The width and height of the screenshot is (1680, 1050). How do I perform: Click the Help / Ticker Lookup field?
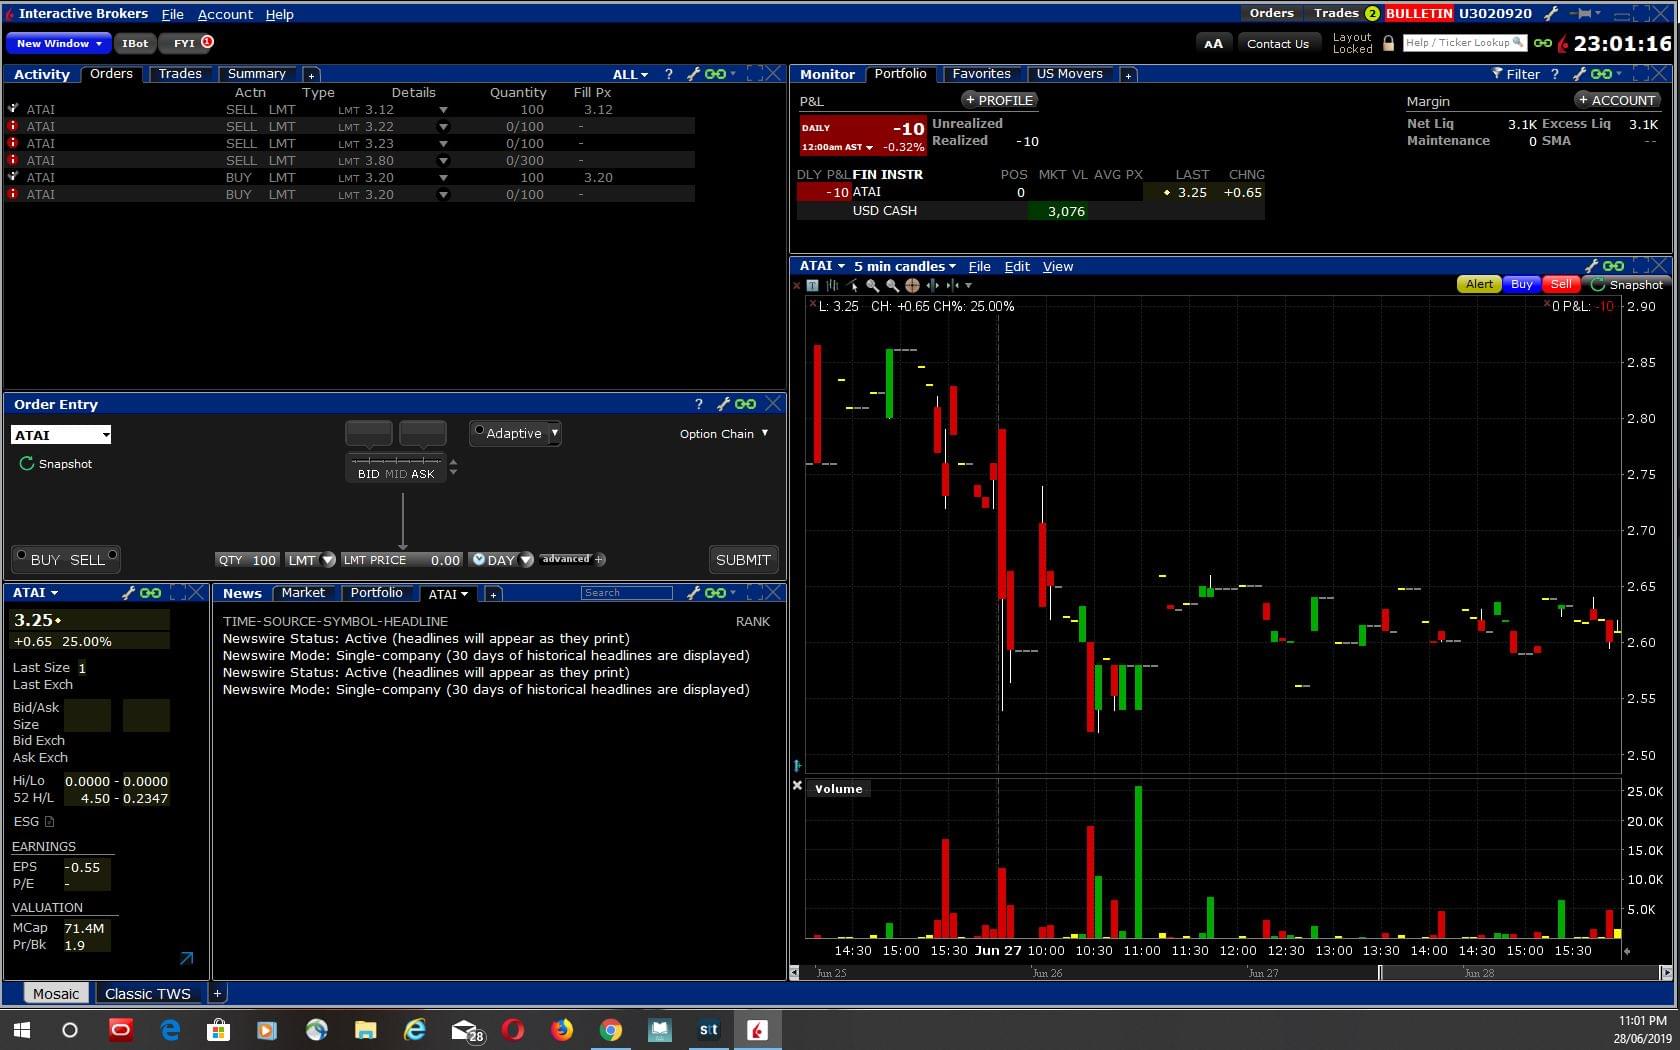point(1464,43)
